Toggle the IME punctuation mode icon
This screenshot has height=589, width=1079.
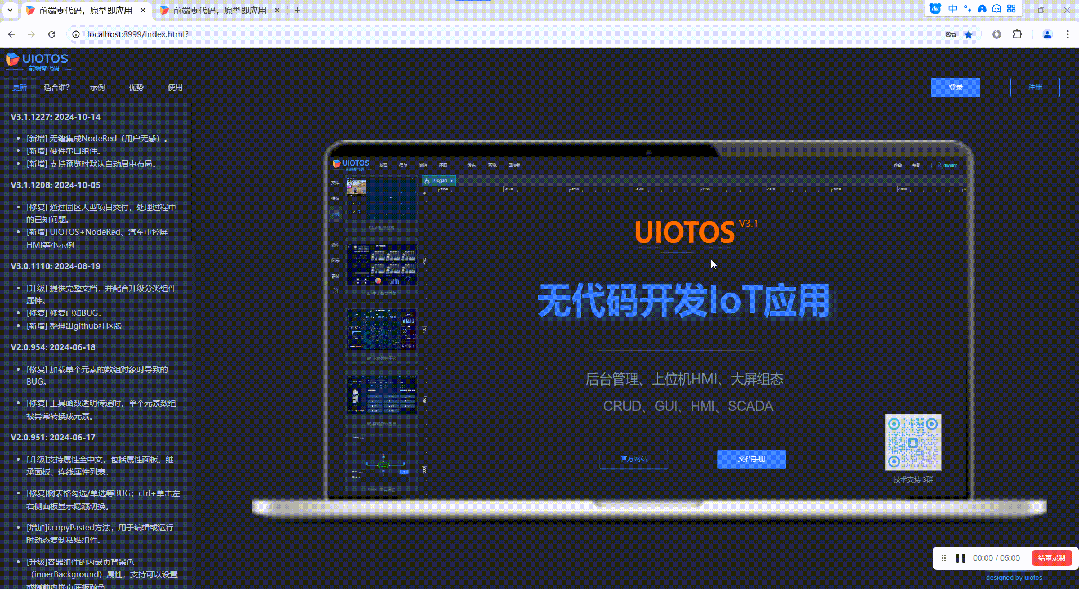coord(968,9)
